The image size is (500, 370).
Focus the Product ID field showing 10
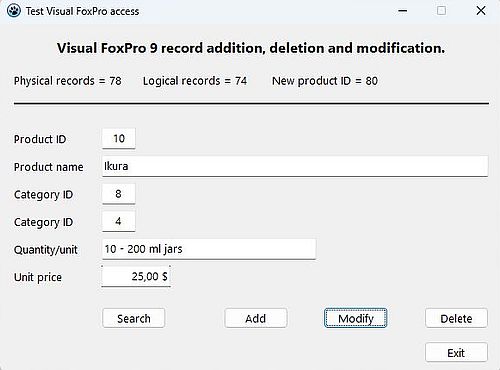click(119, 138)
